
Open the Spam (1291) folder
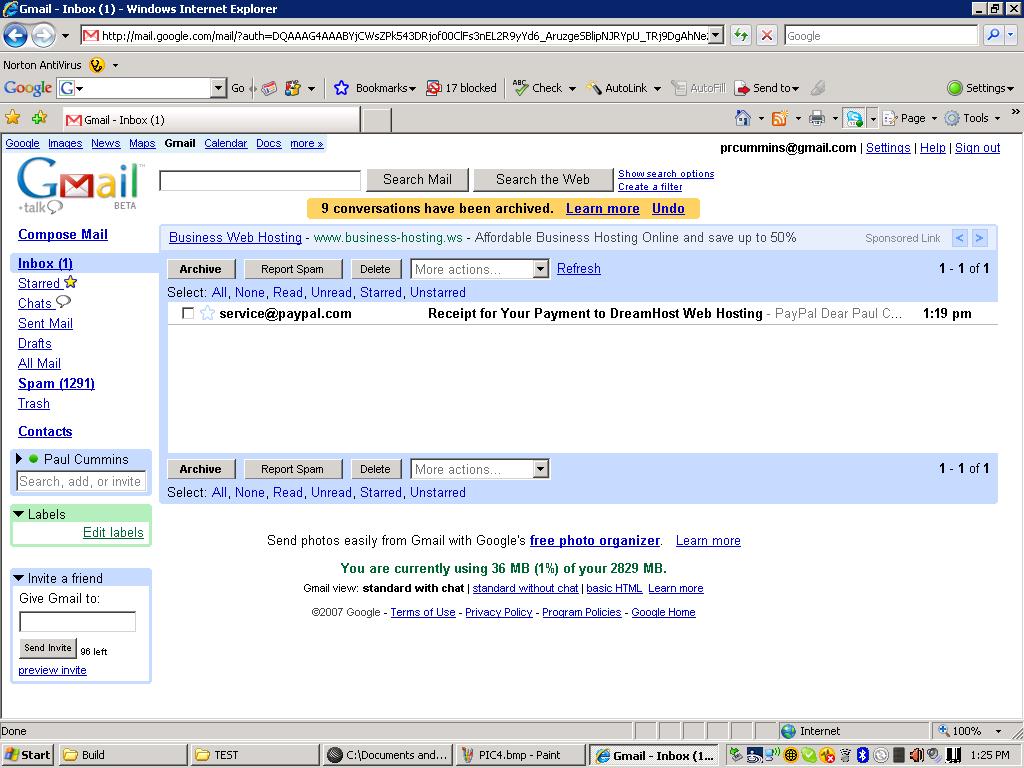pos(56,383)
